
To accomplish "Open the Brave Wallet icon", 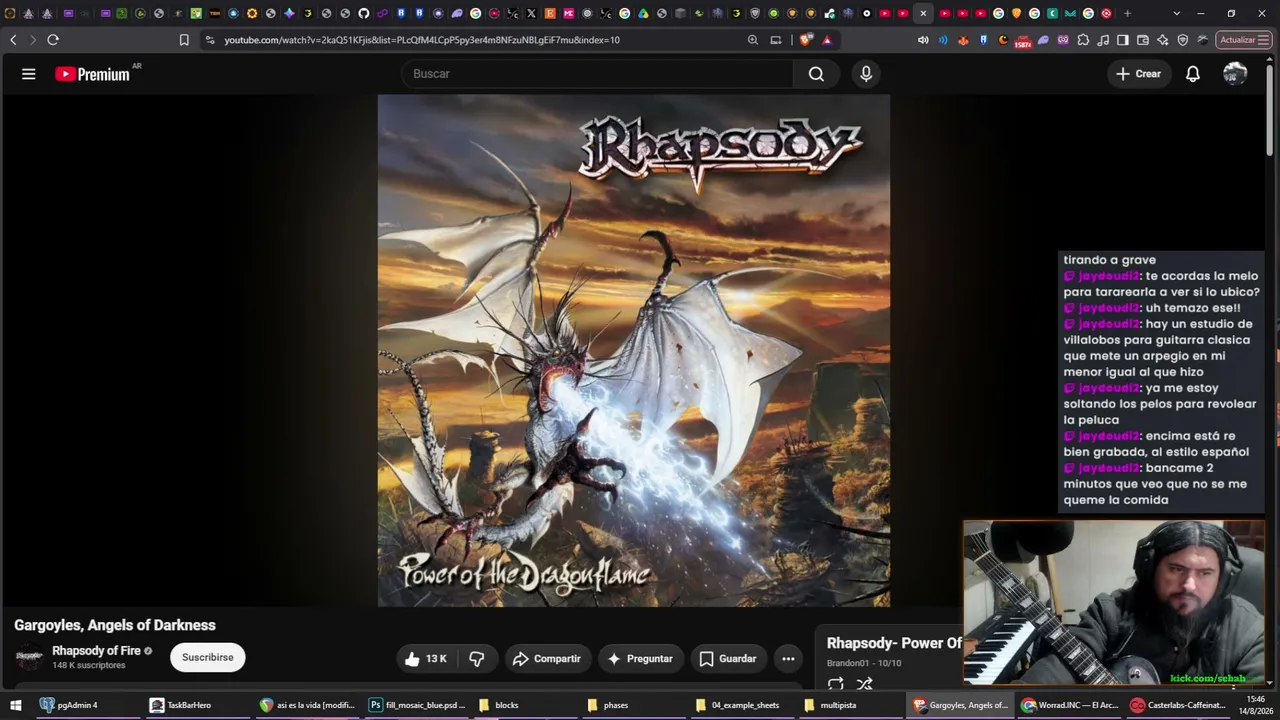I will point(1143,40).
